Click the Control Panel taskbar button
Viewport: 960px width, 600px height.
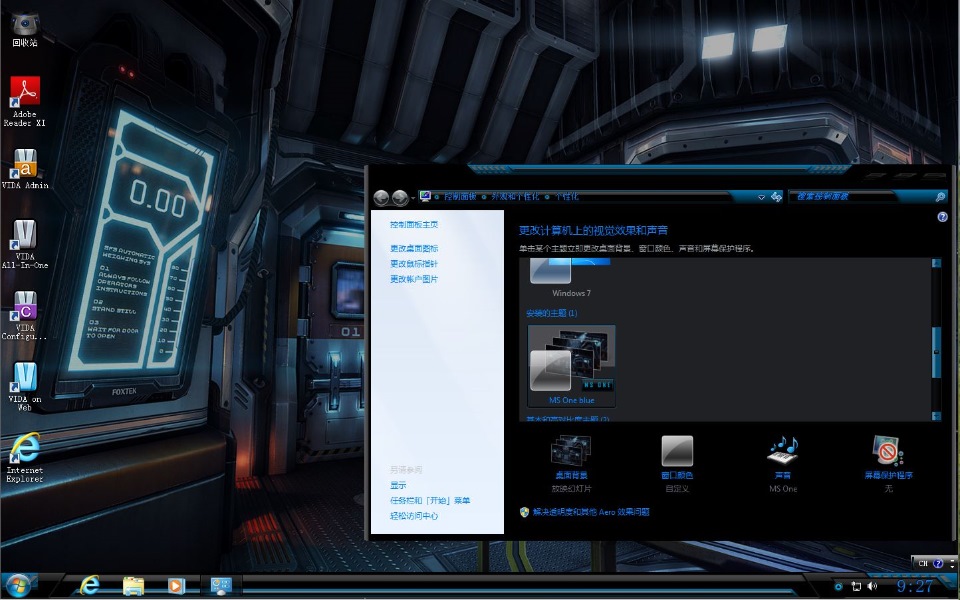click(x=221, y=586)
